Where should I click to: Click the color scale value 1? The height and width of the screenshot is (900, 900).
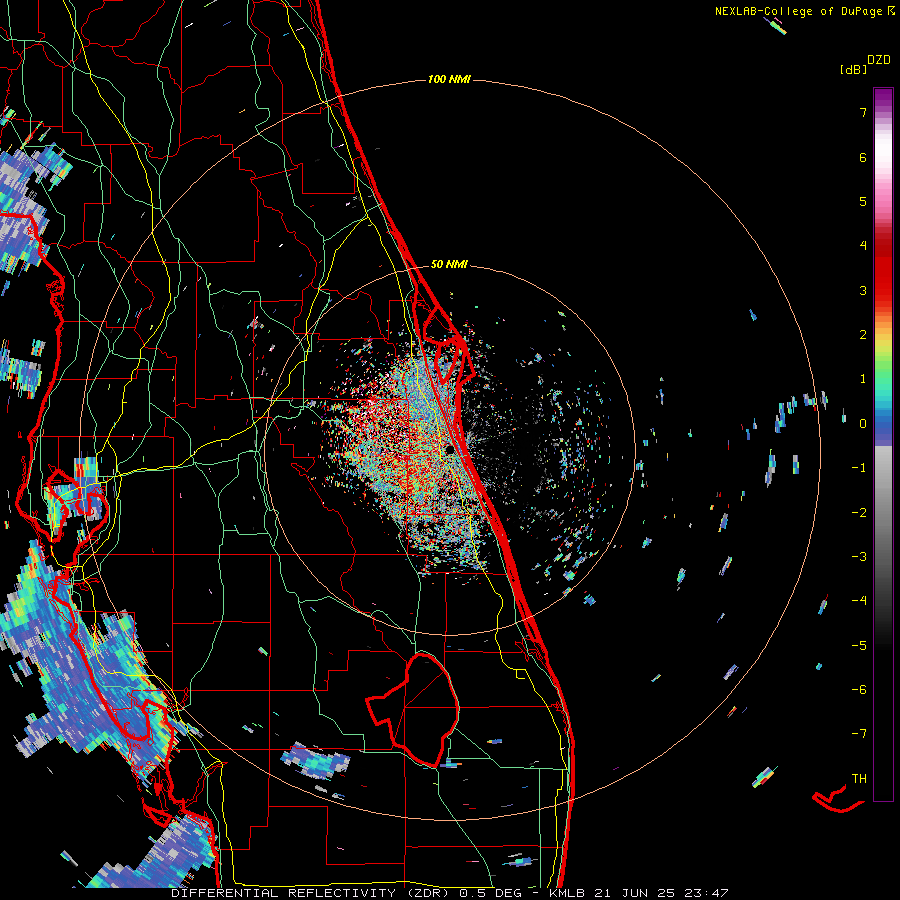863,379
